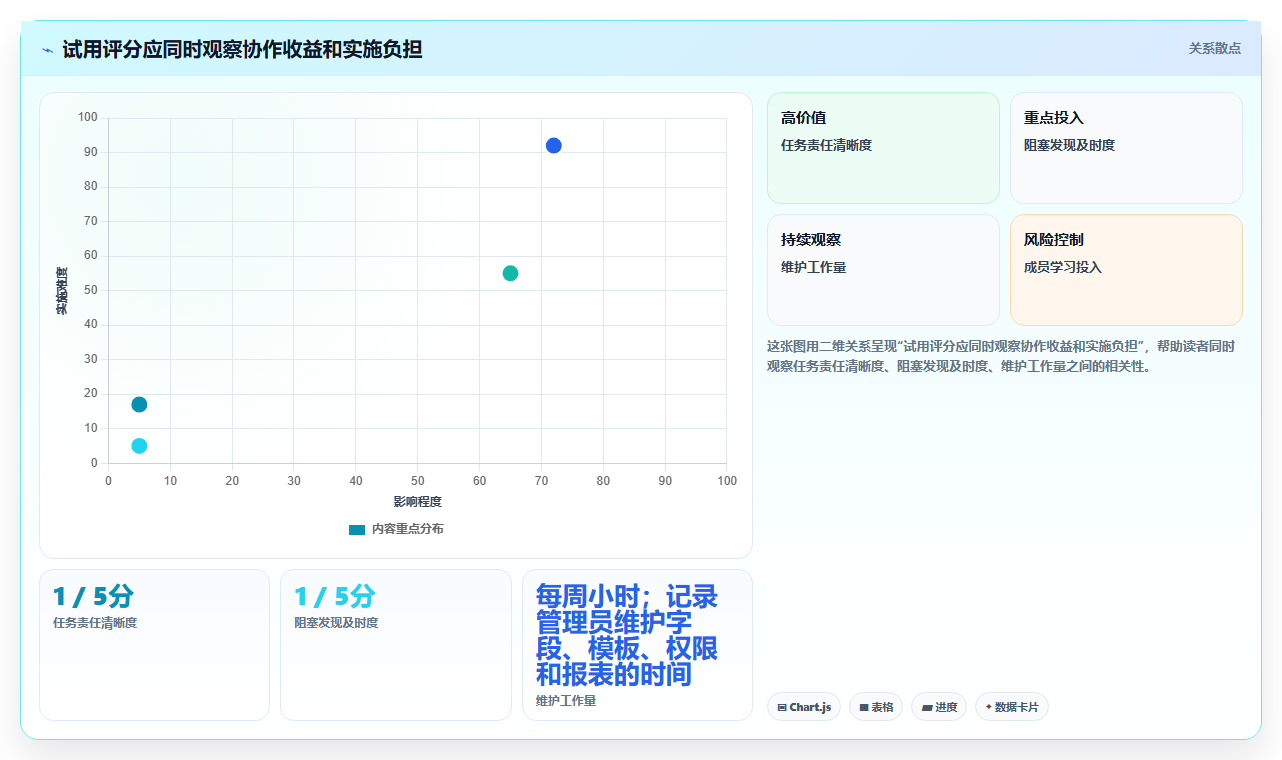The height and width of the screenshot is (760, 1282).
Task: Select the 进度 tag chip
Action: pyautogui.click(x=939, y=707)
